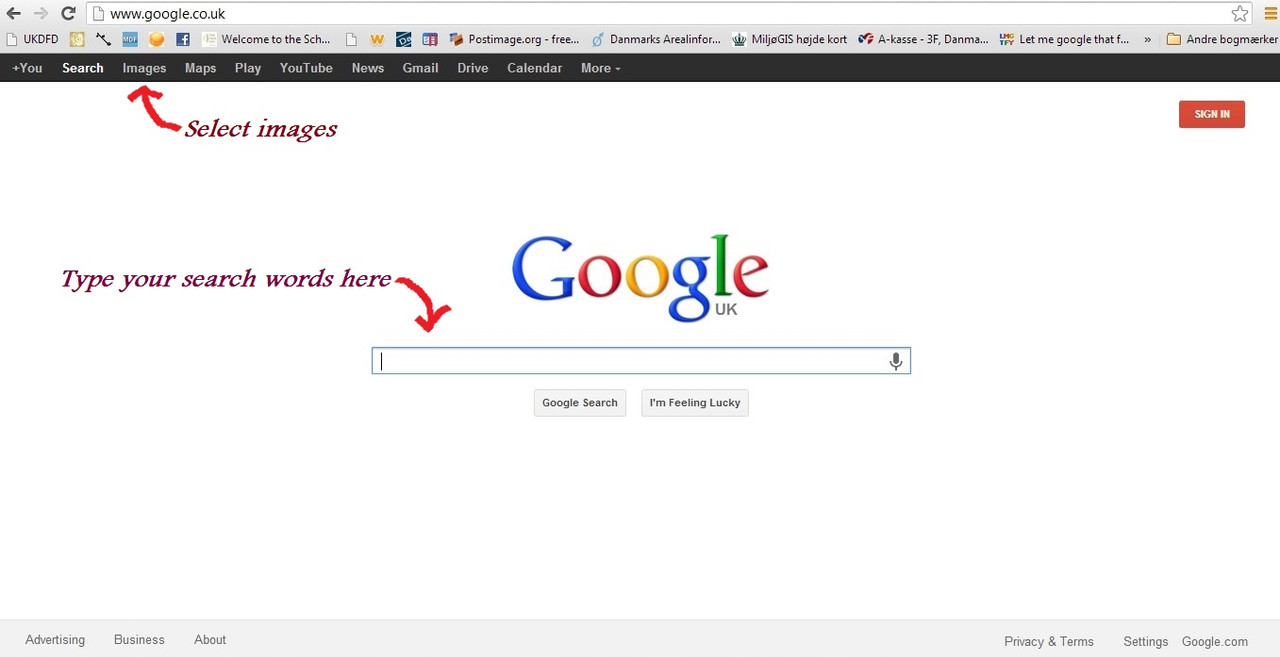Image resolution: width=1280 pixels, height=657 pixels.
Task: Click the Google Search button
Action: point(580,403)
